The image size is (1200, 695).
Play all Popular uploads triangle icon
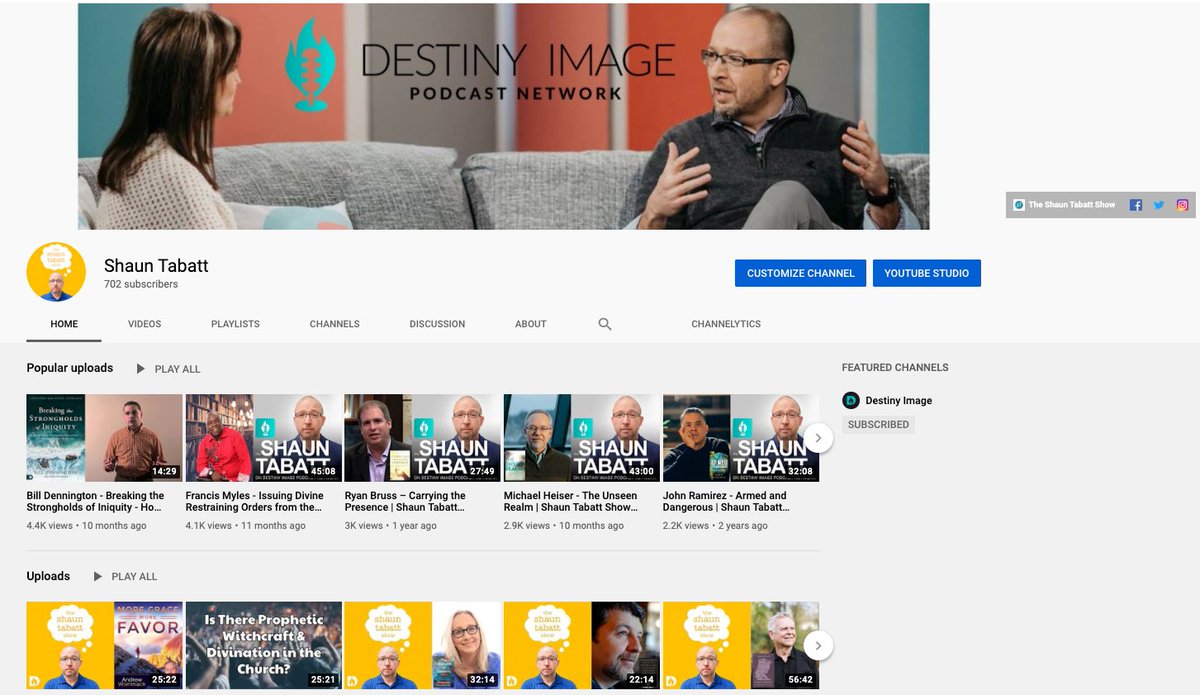point(141,369)
